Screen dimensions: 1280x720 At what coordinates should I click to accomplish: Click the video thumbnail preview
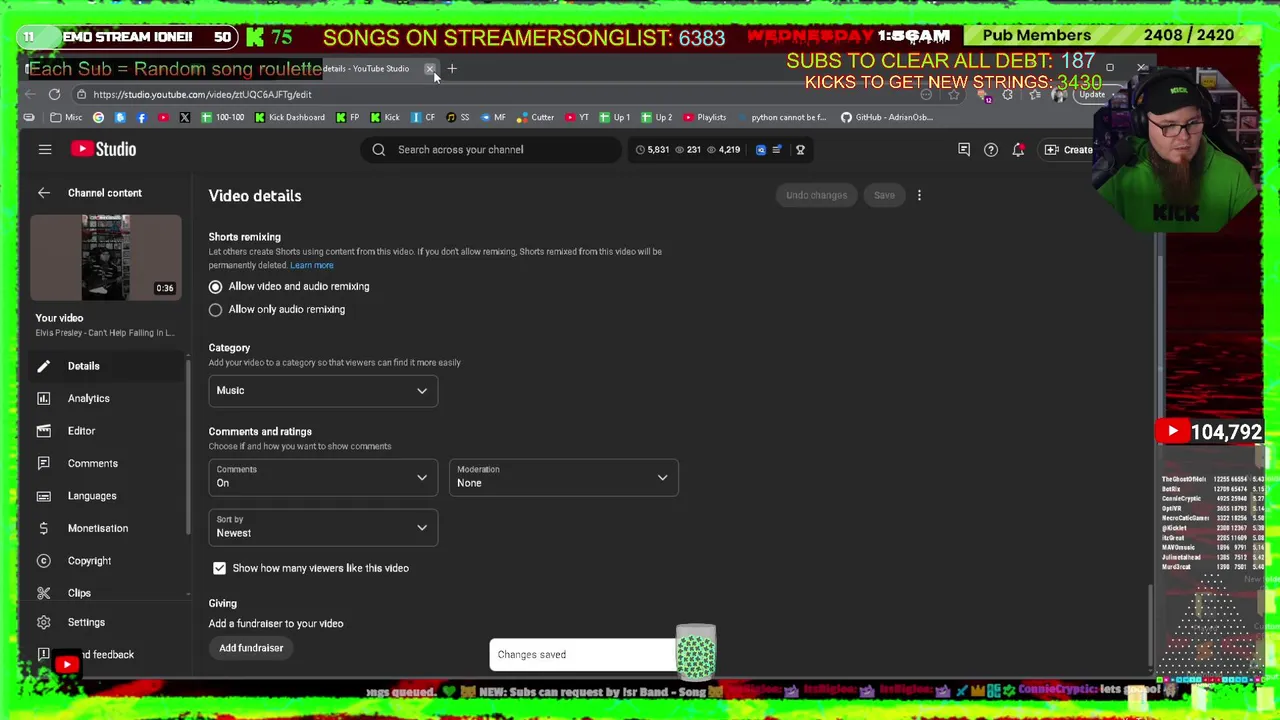pos(105,258)
